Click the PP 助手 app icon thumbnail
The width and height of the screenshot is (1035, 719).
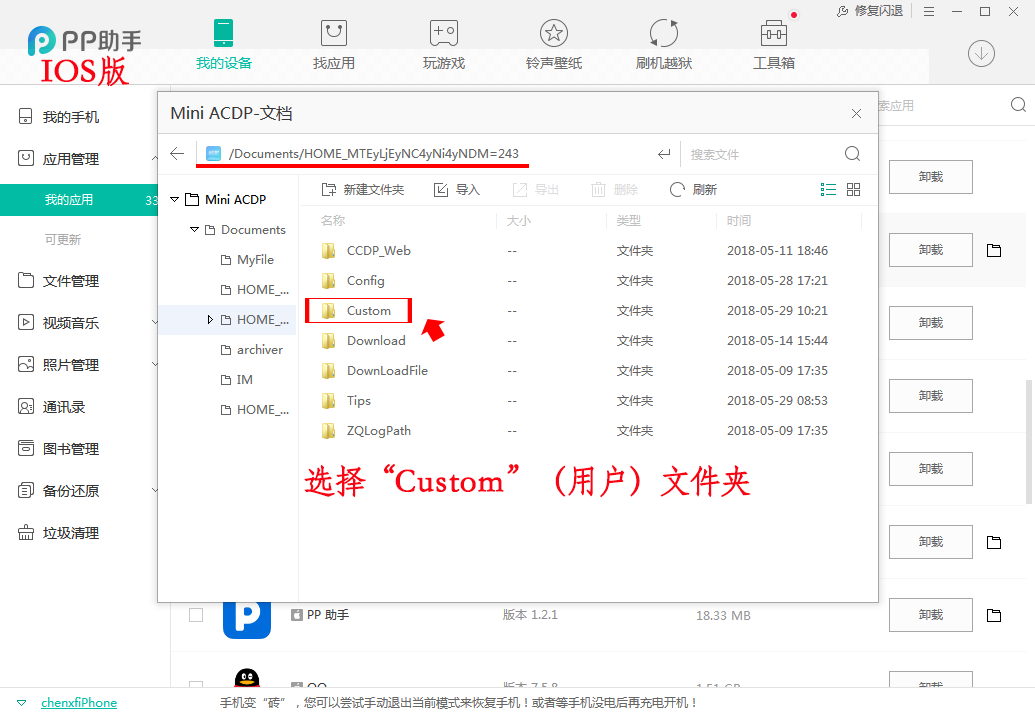247,619
